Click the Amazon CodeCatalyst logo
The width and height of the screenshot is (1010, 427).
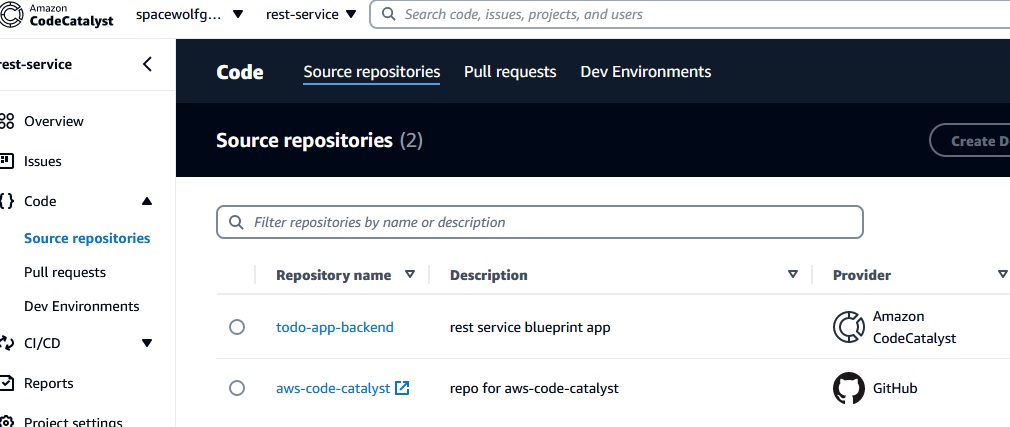[57, 14]
